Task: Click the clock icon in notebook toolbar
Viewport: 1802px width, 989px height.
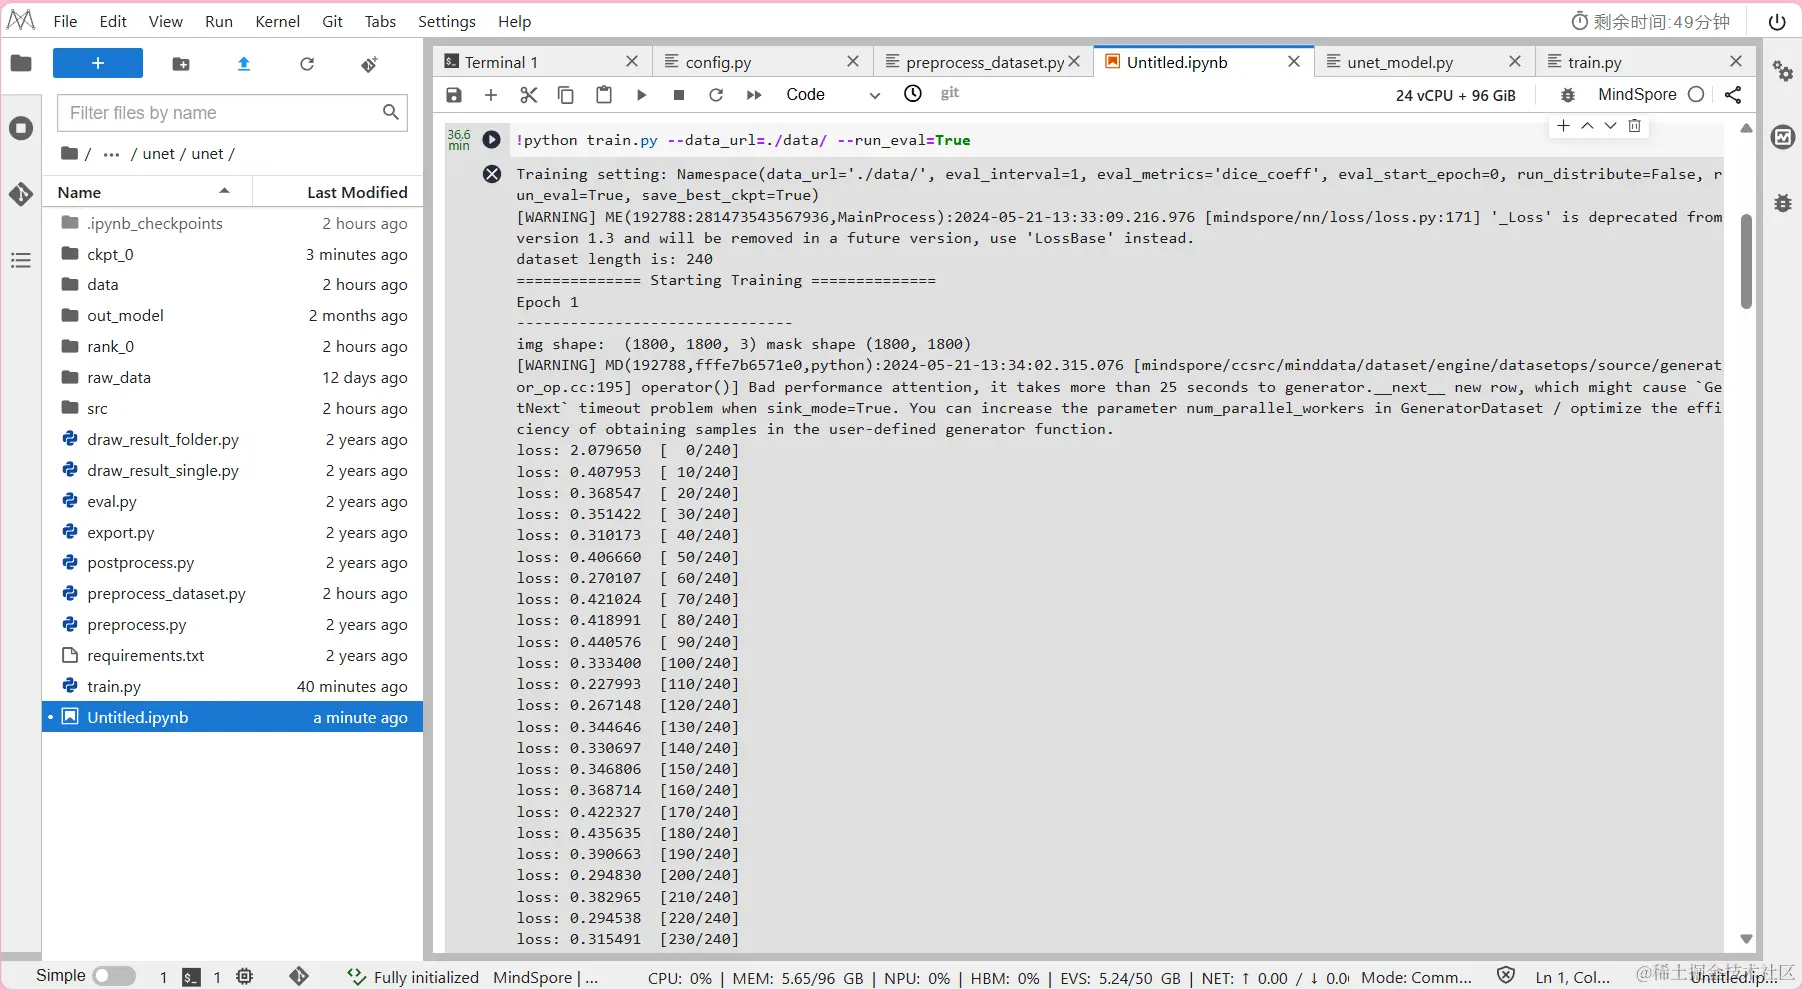Action: tap(913, 94)
